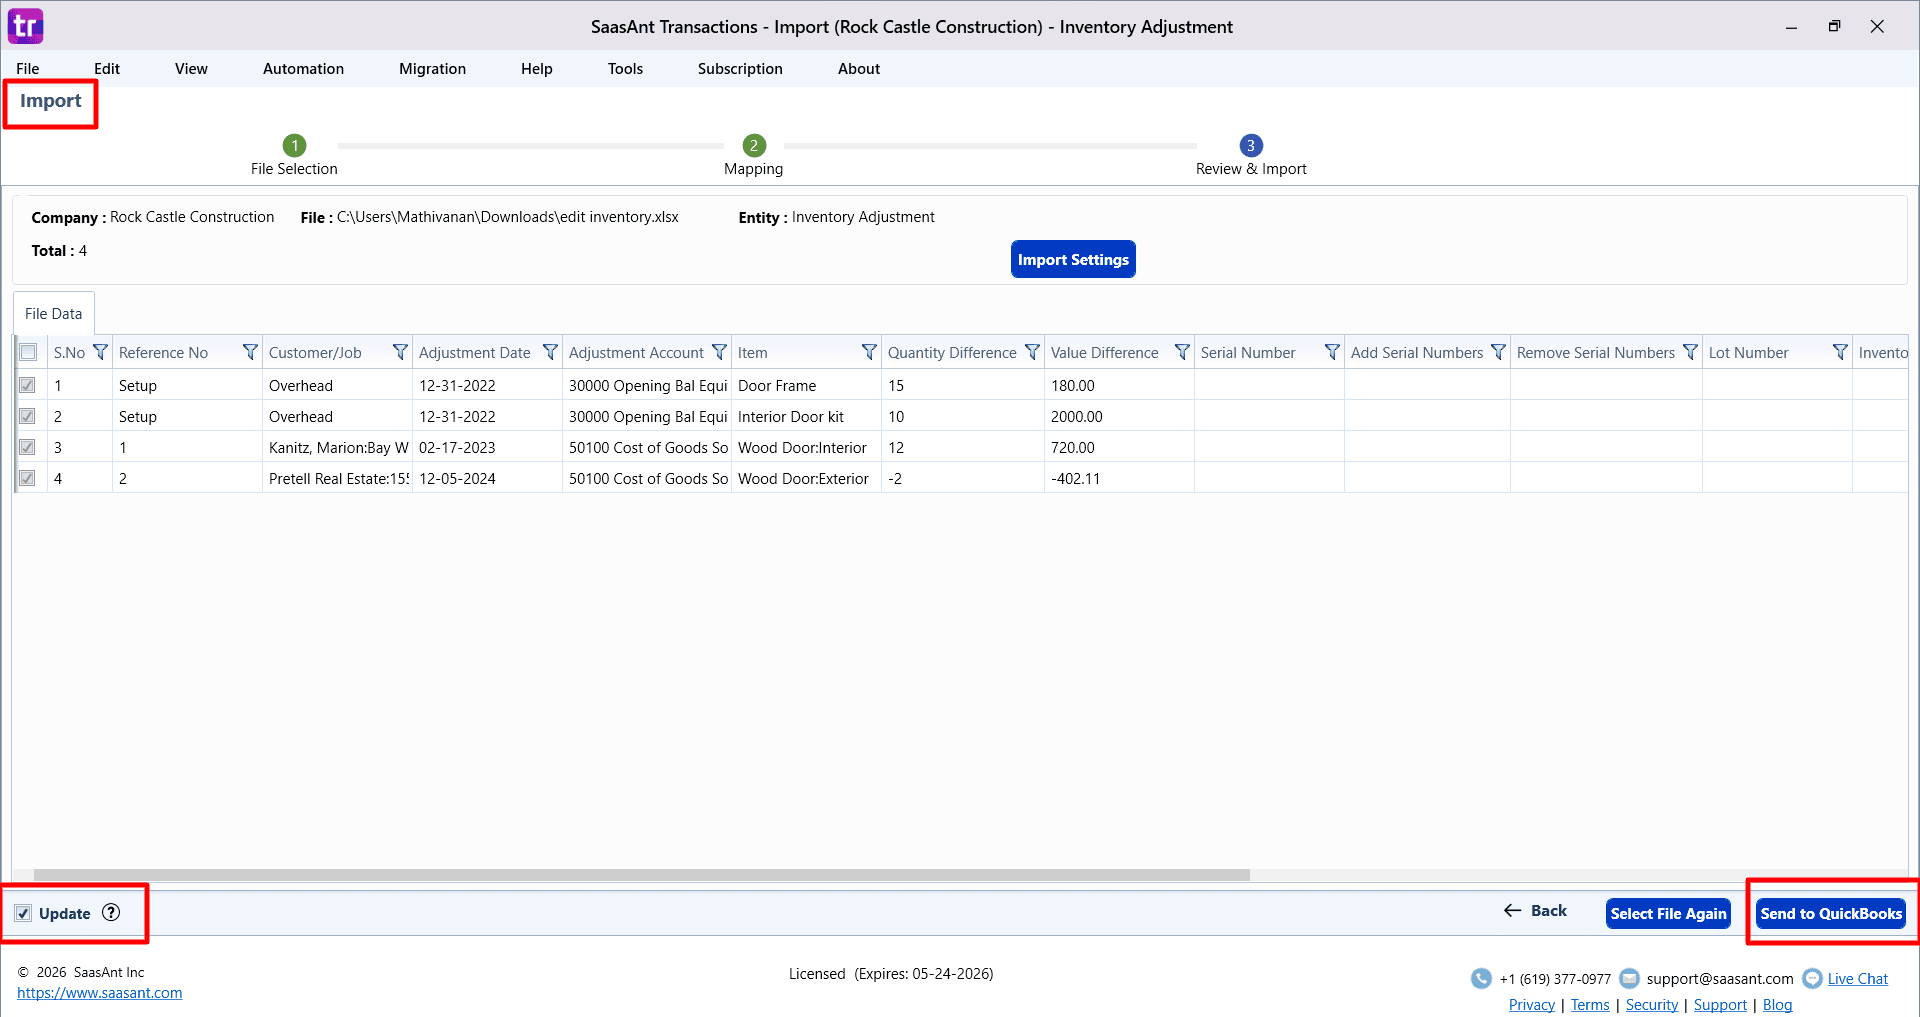This screenshot has width=1920, height=1017.
Task: Open the Tools menu
Action: click(x=625, y=69)
